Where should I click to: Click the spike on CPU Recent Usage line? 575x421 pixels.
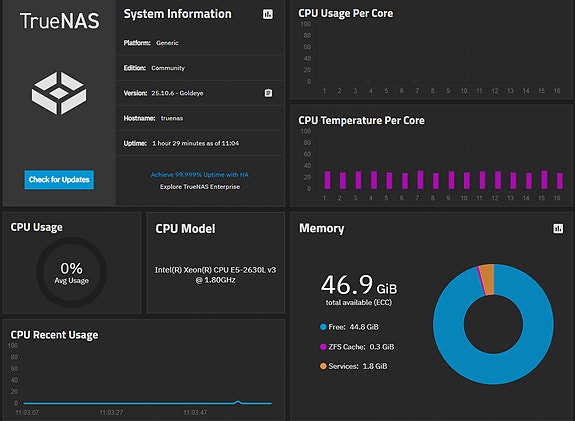pos(238,402)
